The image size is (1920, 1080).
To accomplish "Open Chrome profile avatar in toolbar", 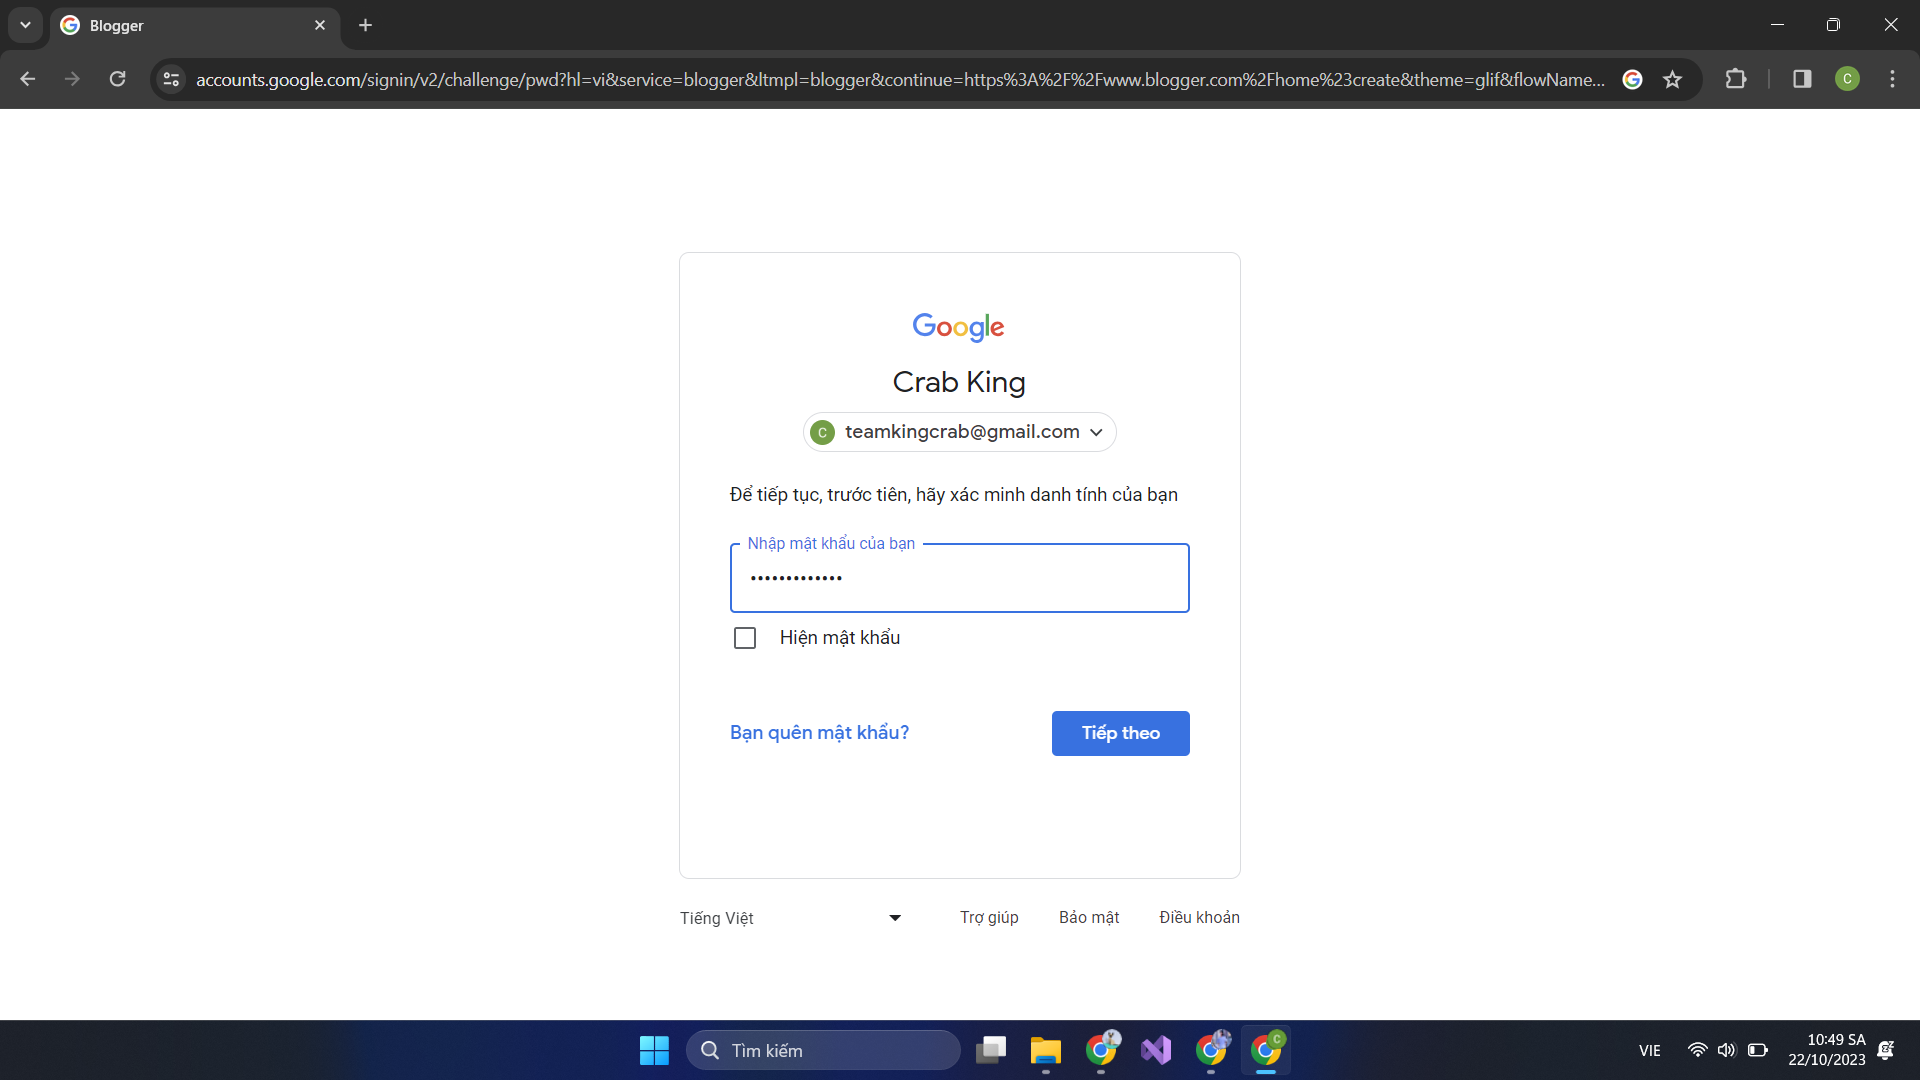I will (1847, 79).
